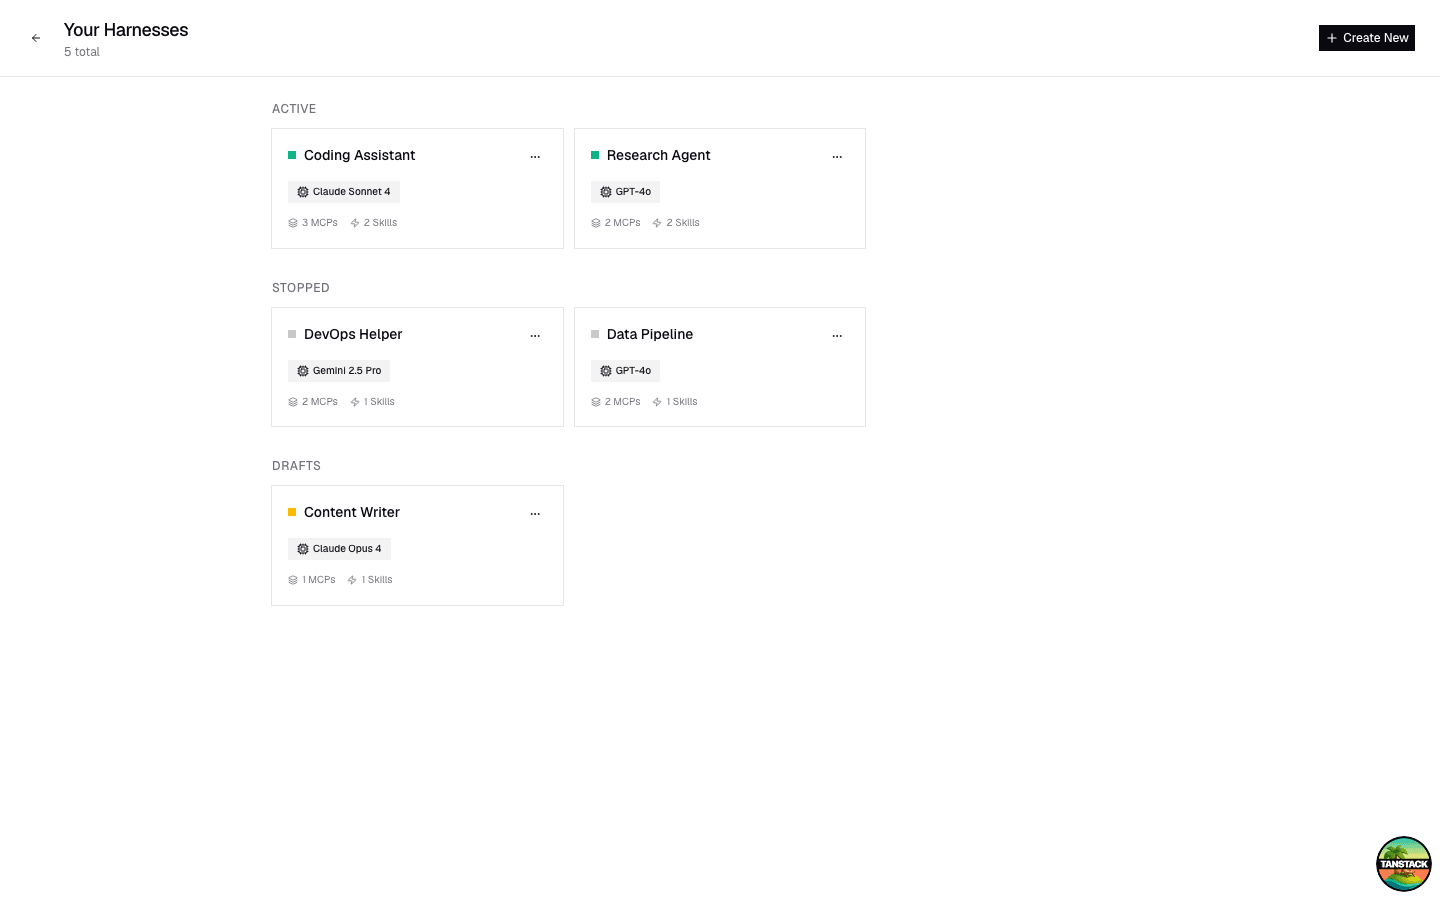
Task: Open the DevOps Helper ellipsis menu
Action: click(535, 335)
